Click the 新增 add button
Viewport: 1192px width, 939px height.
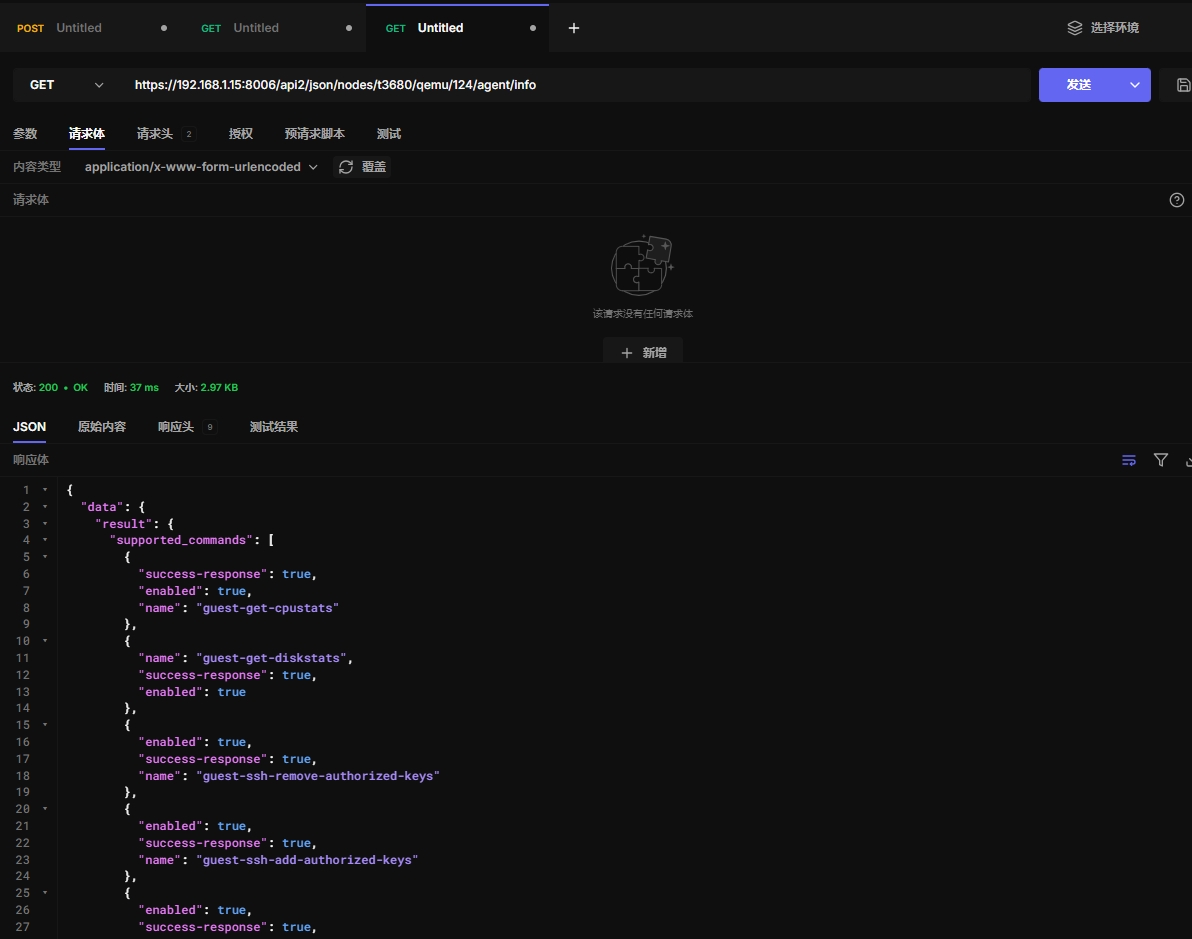point(643,353)
